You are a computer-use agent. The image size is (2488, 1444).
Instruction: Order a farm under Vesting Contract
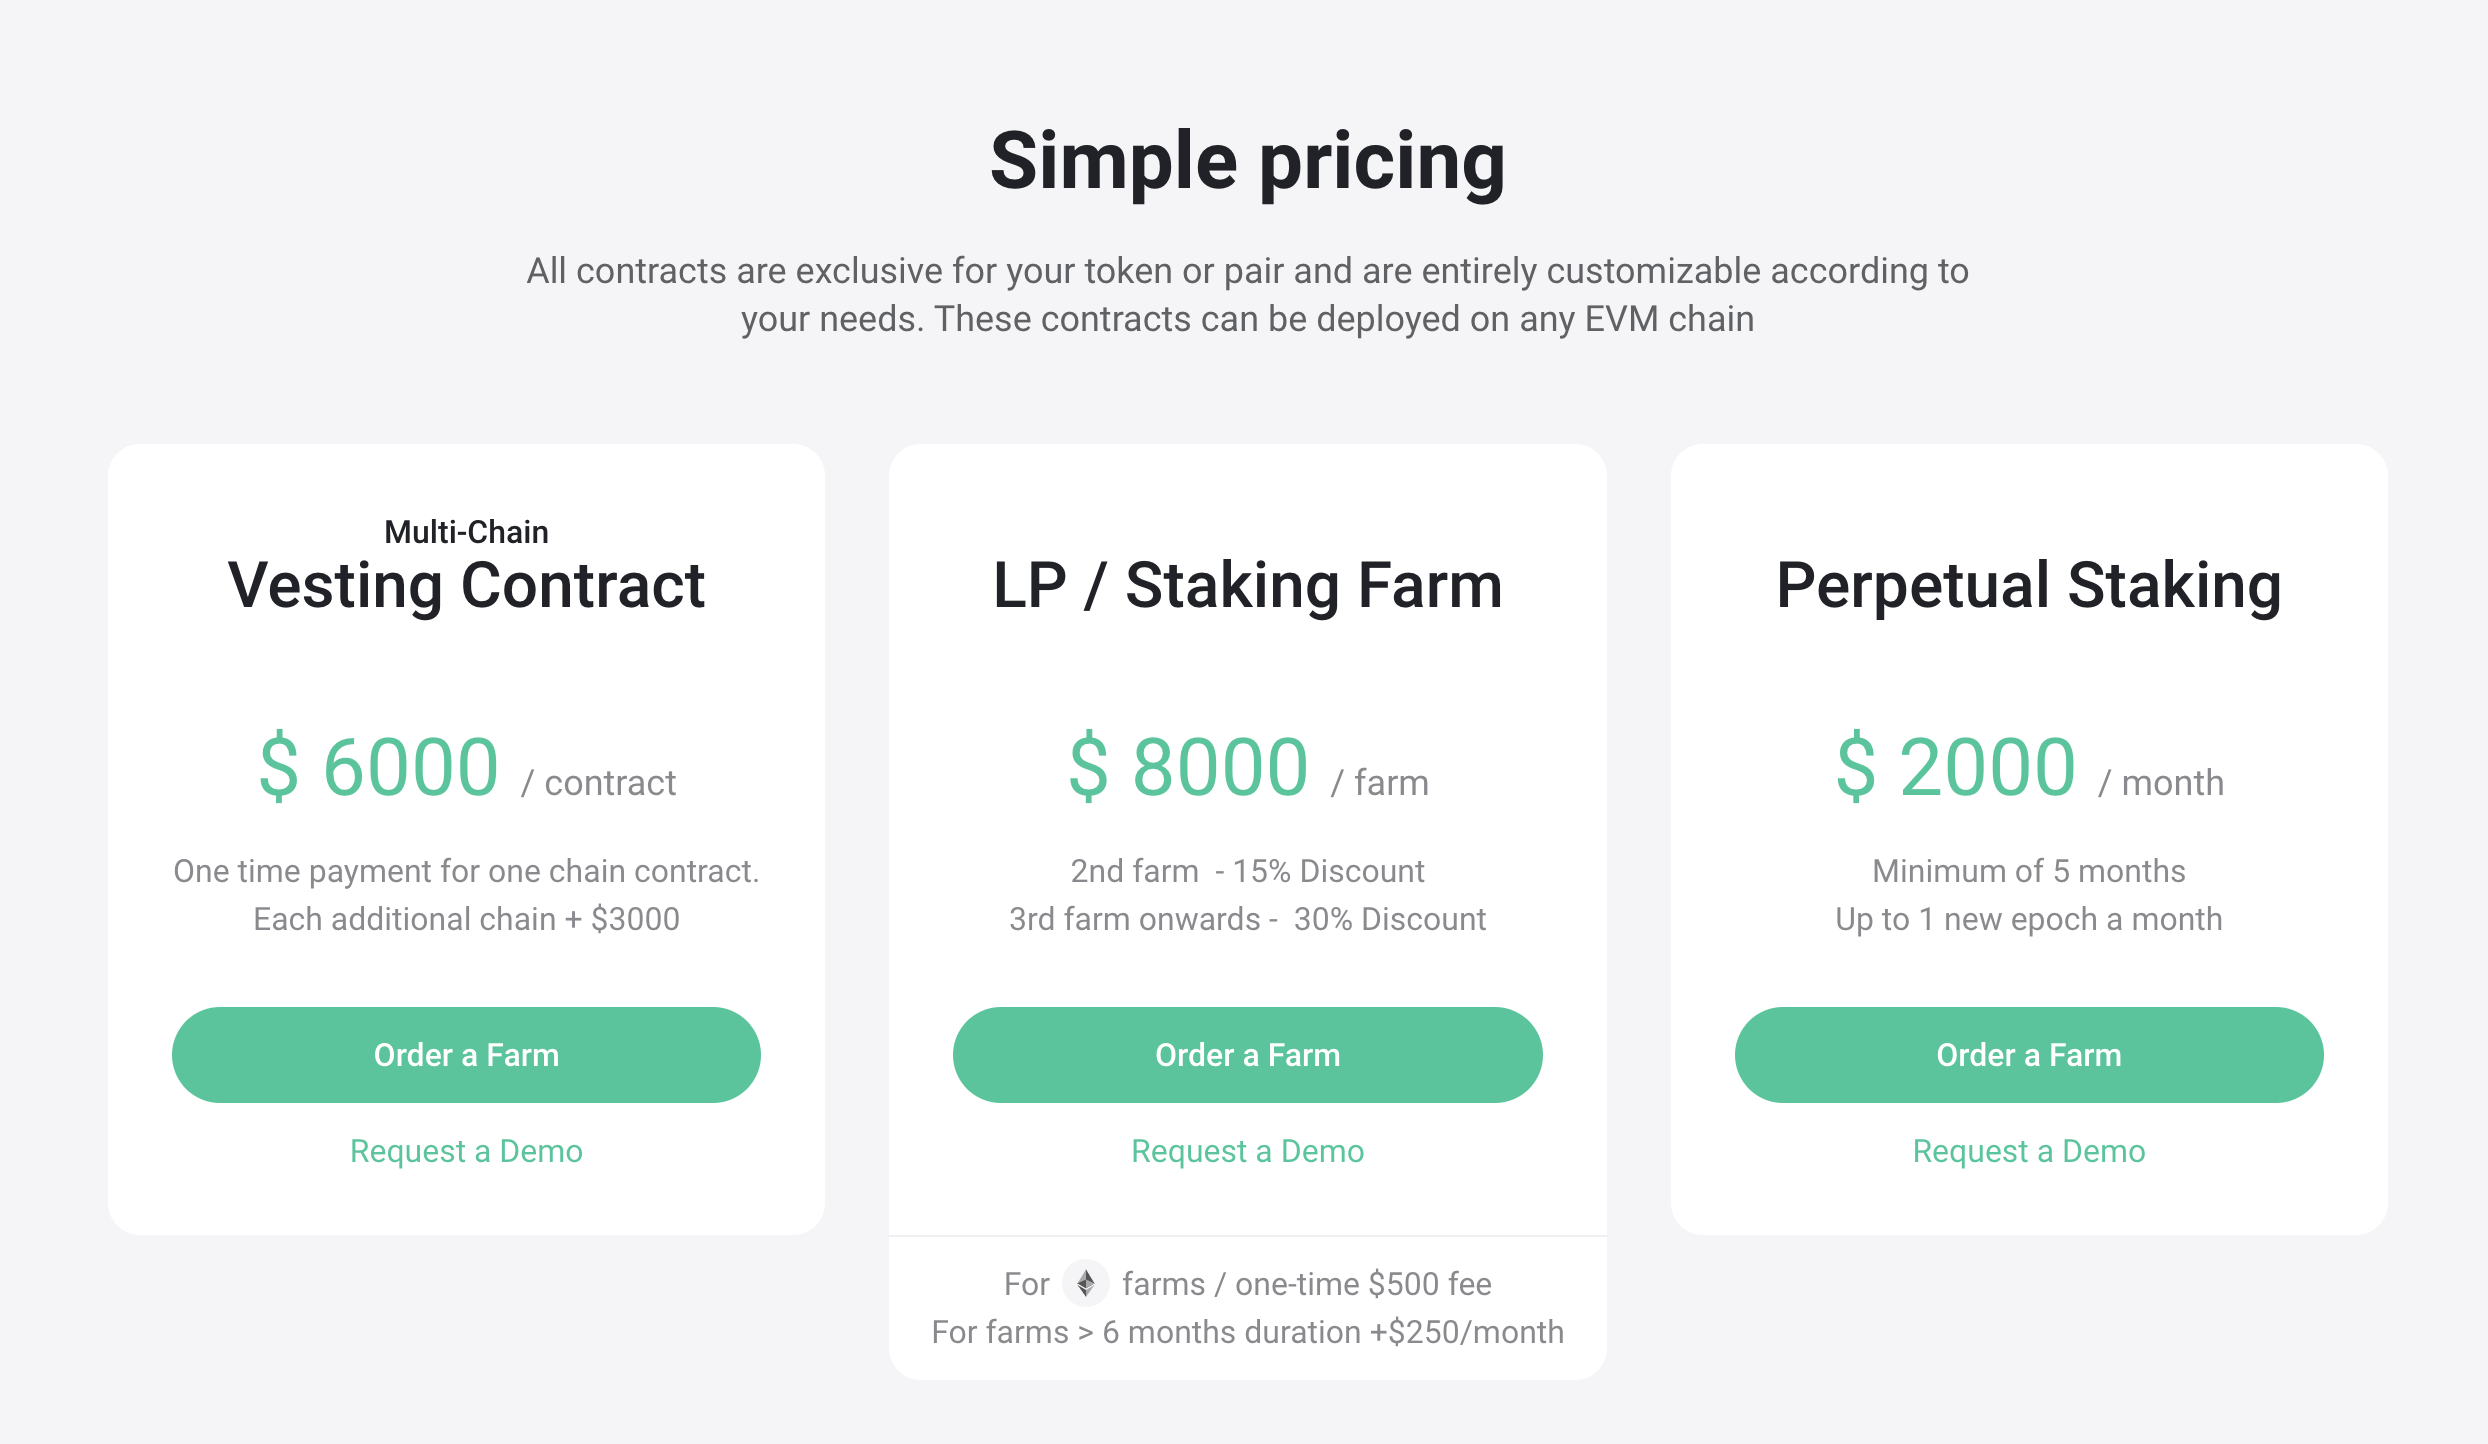(466, 1055)
